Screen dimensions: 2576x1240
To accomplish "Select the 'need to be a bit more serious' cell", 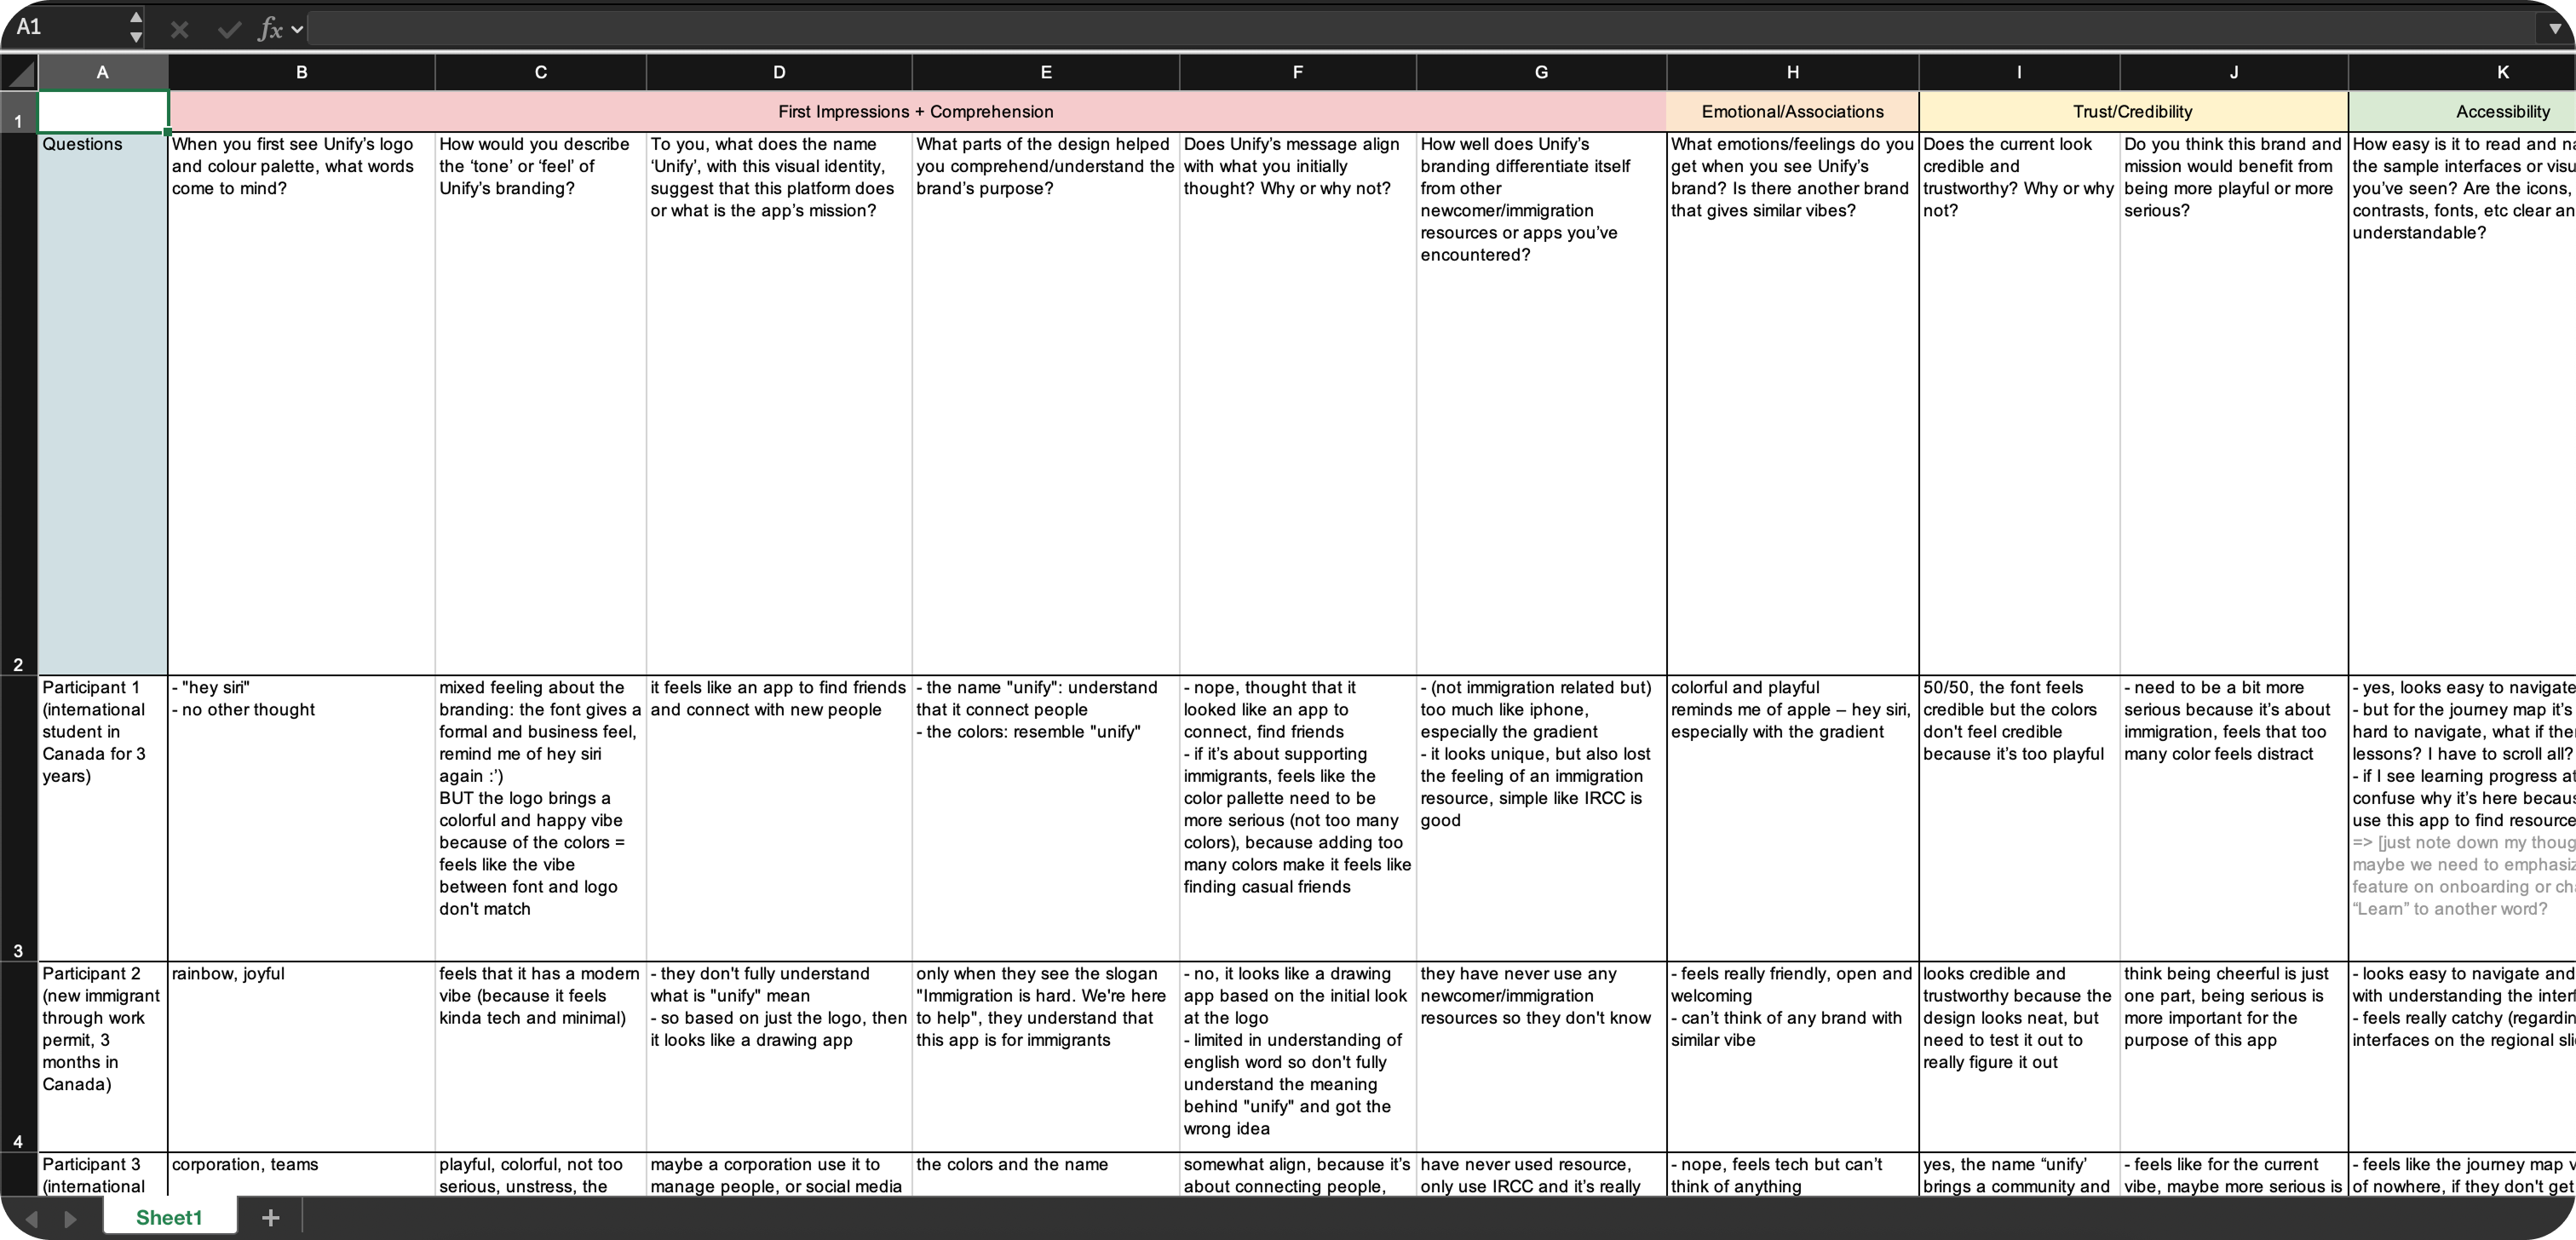I will point(2234,818).
